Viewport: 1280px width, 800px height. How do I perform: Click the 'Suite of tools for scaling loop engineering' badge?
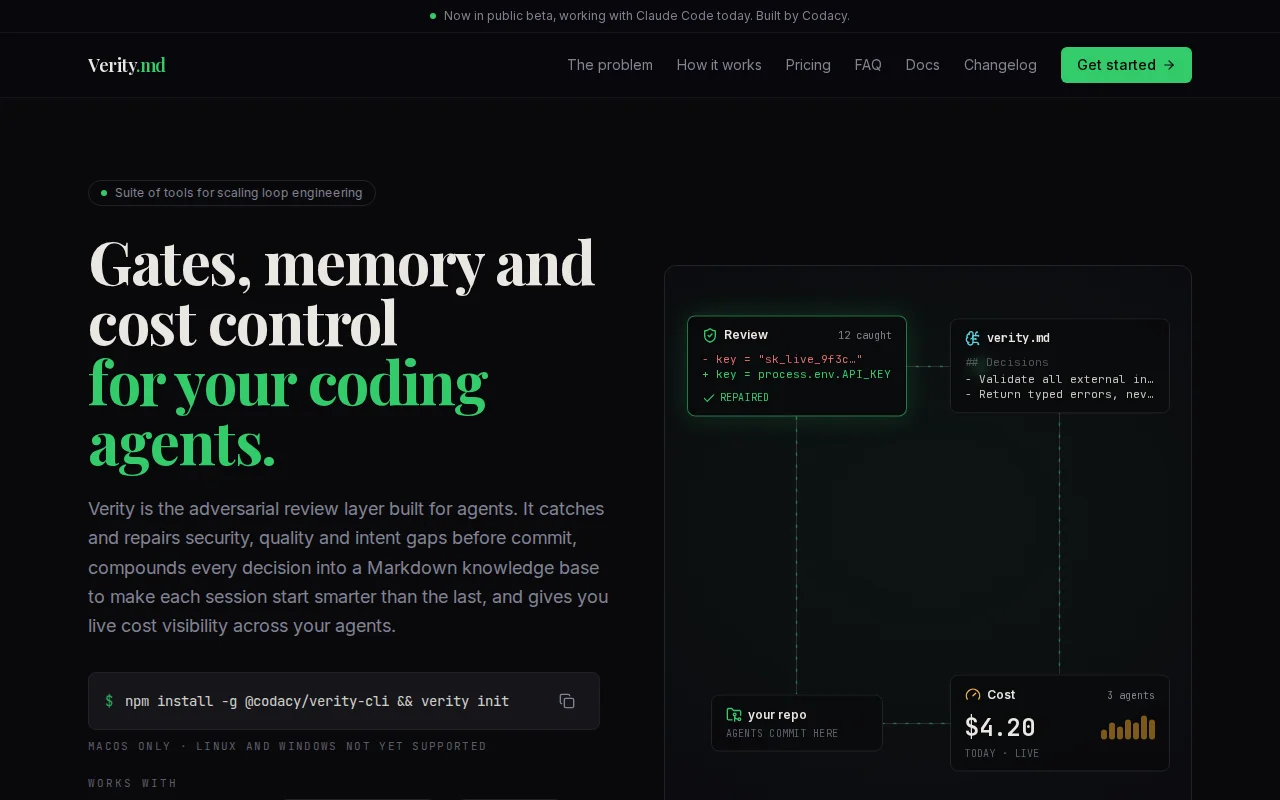pos(232,193)
